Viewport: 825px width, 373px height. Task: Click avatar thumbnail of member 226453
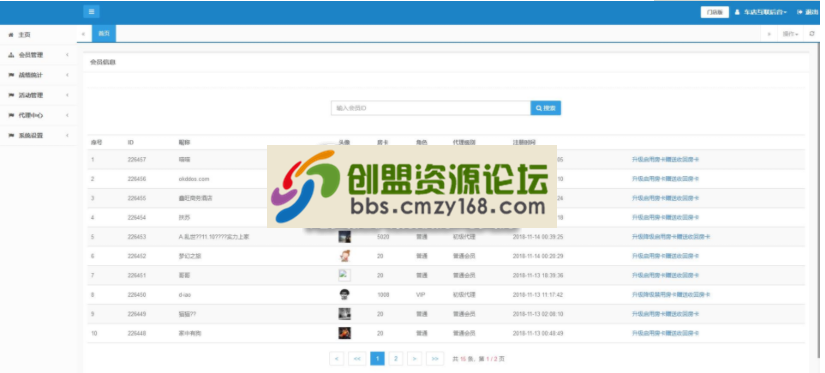[345, 237]
